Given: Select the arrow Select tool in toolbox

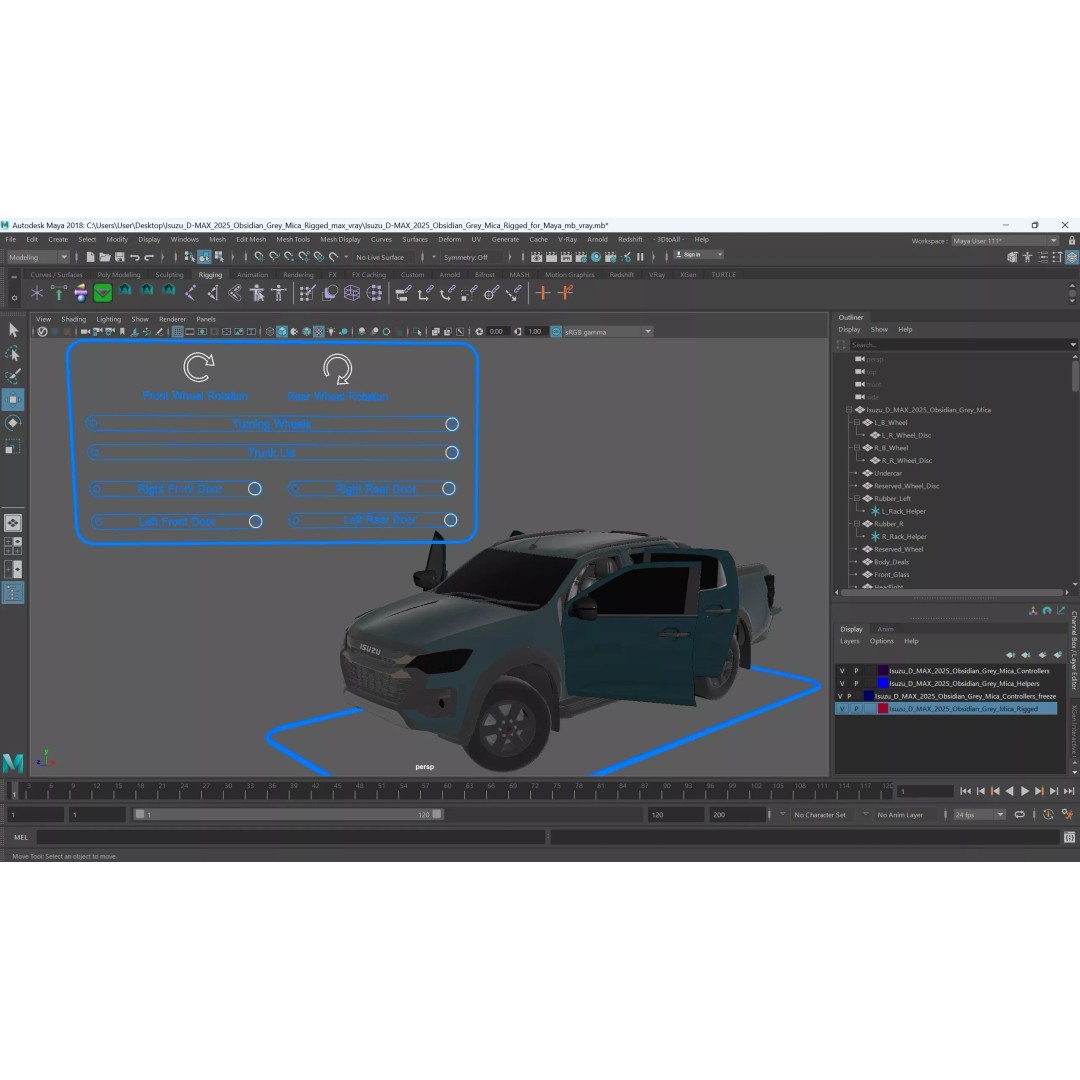Looking at the screenshot, I should tap(13, 331).
